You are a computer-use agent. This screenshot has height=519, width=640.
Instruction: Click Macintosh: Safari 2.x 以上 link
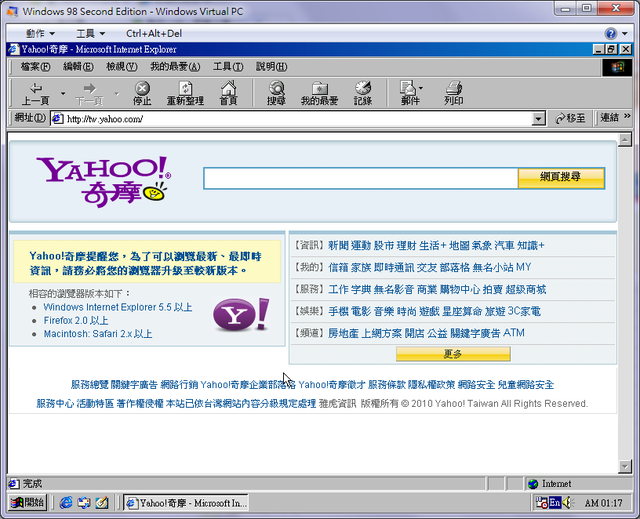[98, 334]
